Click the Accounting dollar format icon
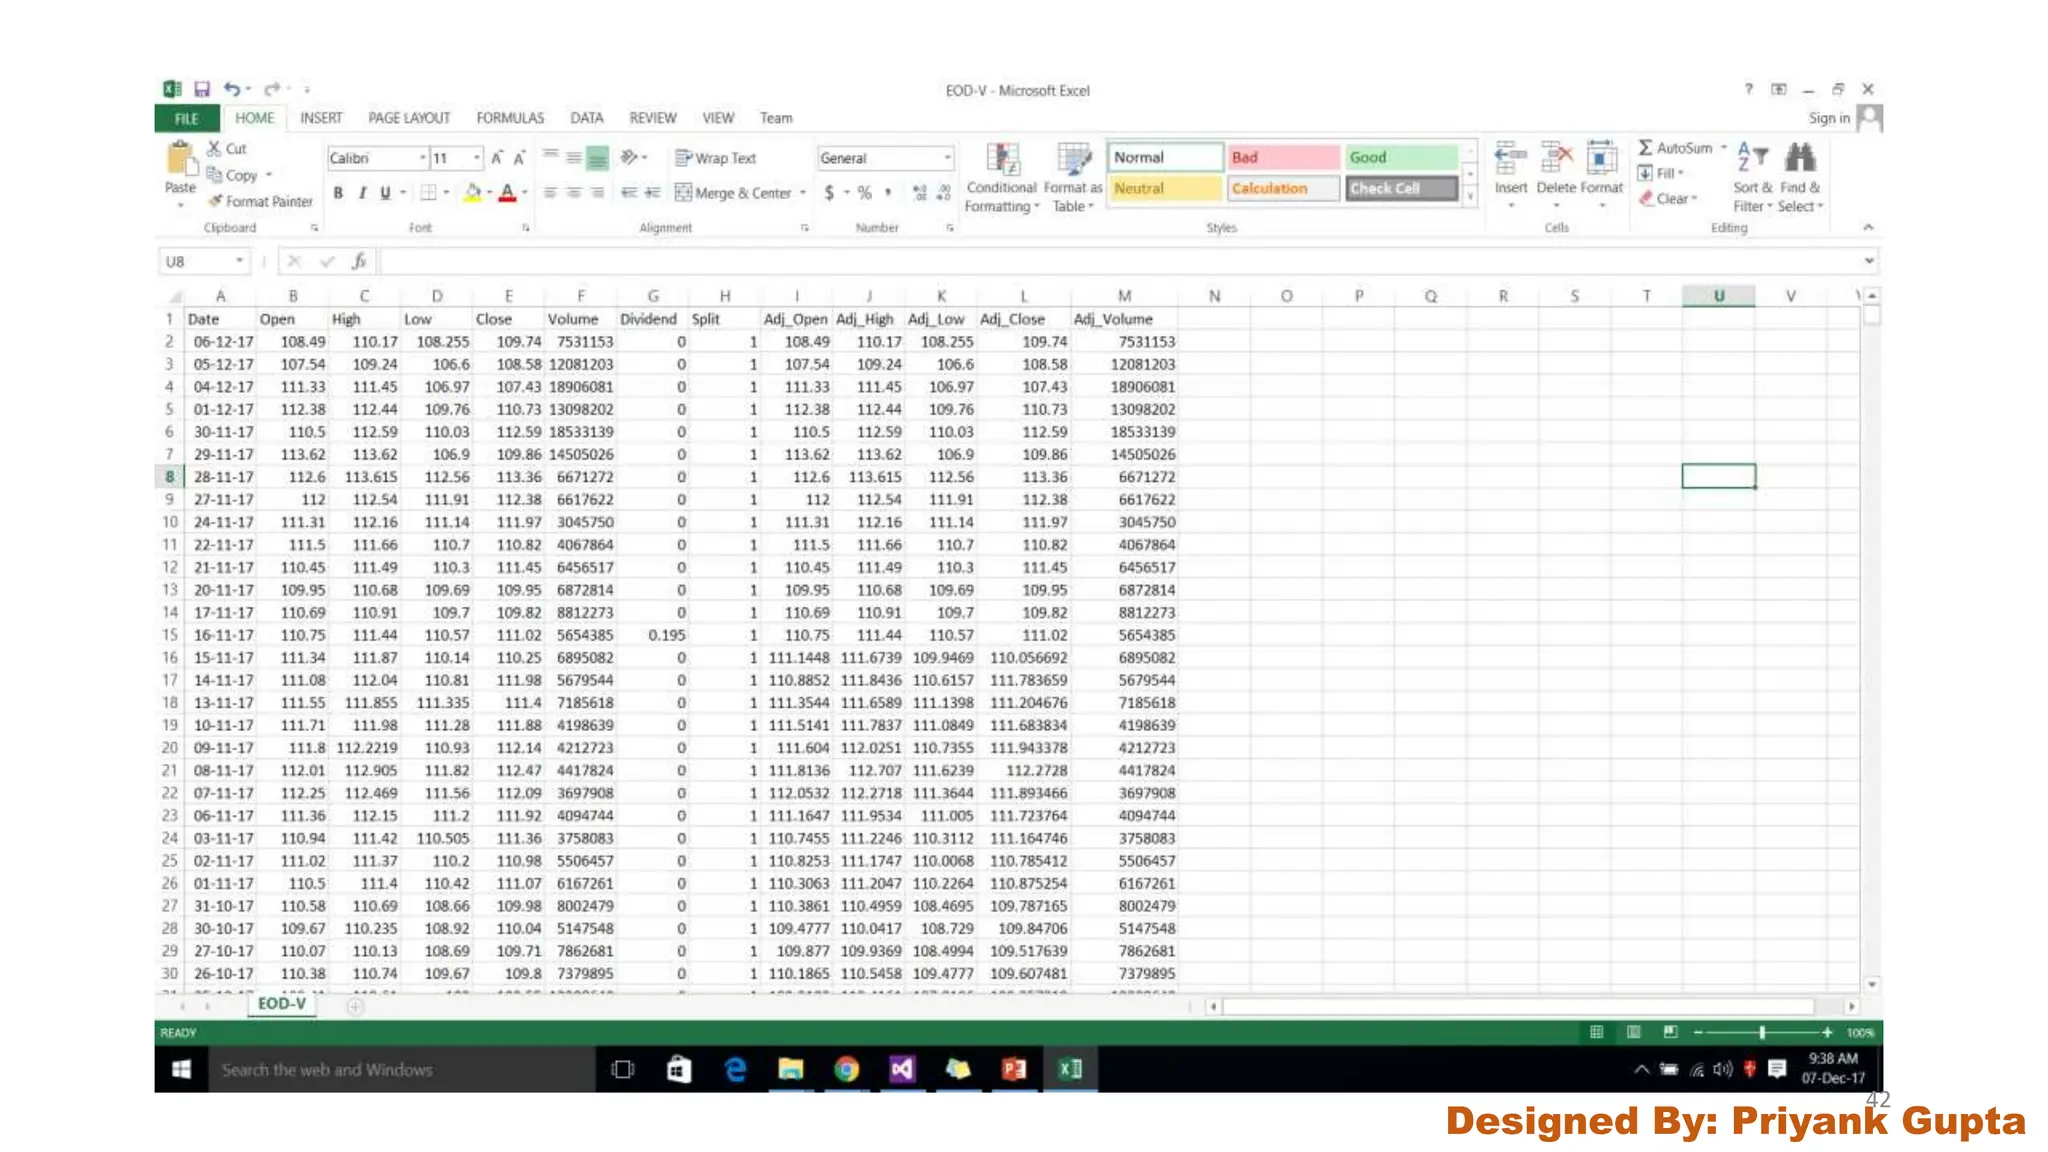The image size is (2048, 1152). coord(829,192)
